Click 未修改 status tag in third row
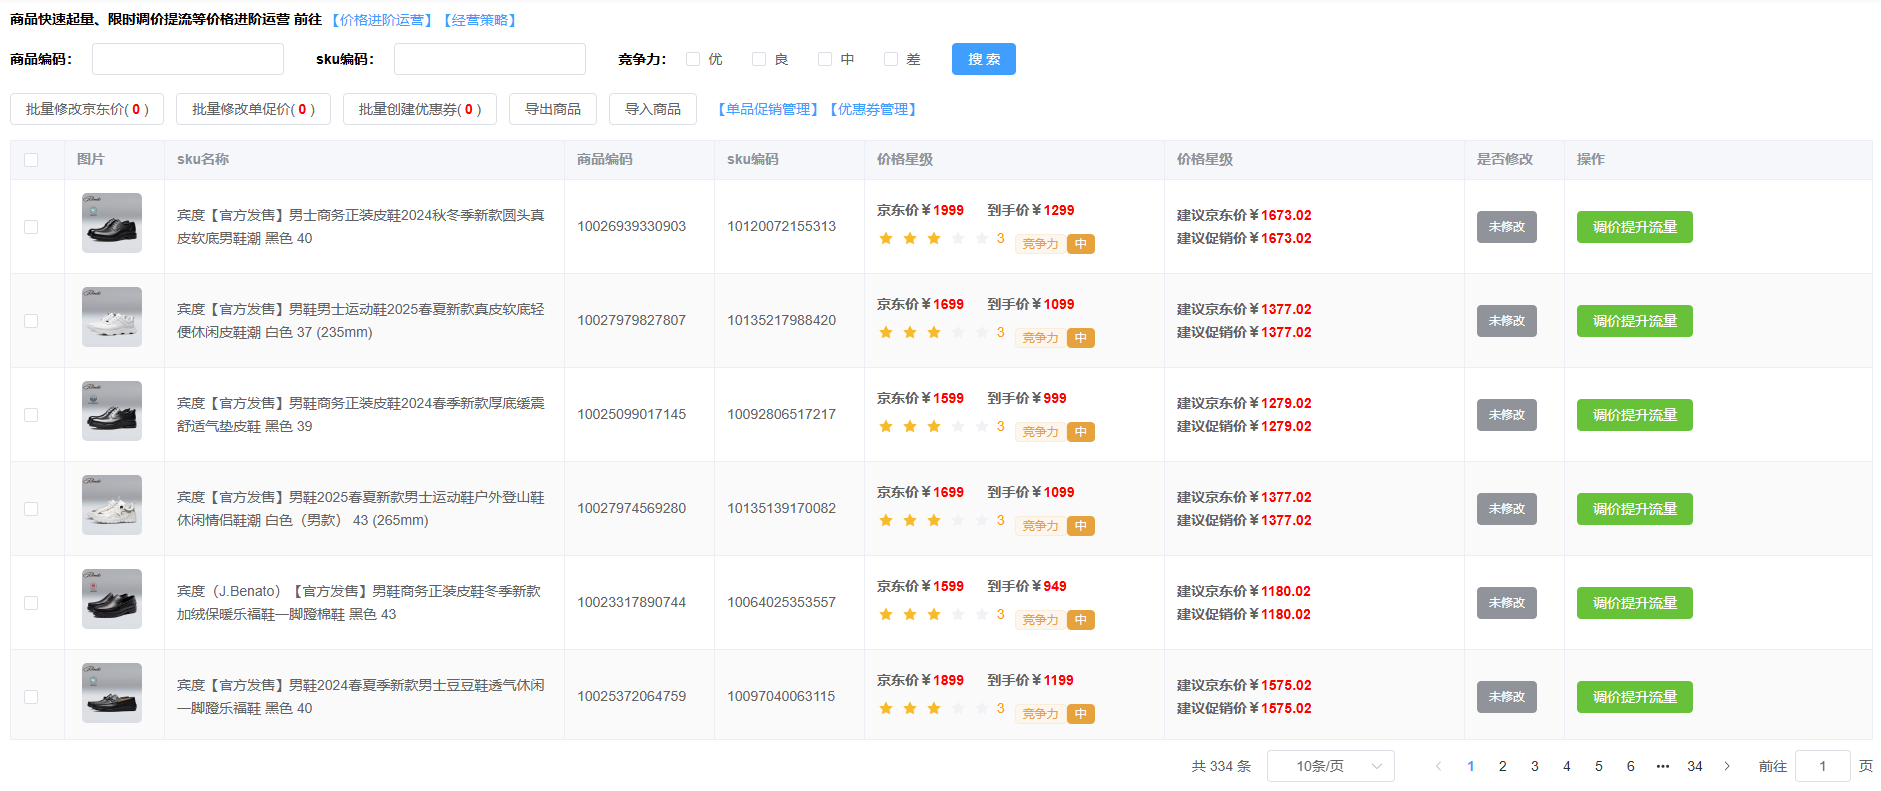 coord(1506,415)
